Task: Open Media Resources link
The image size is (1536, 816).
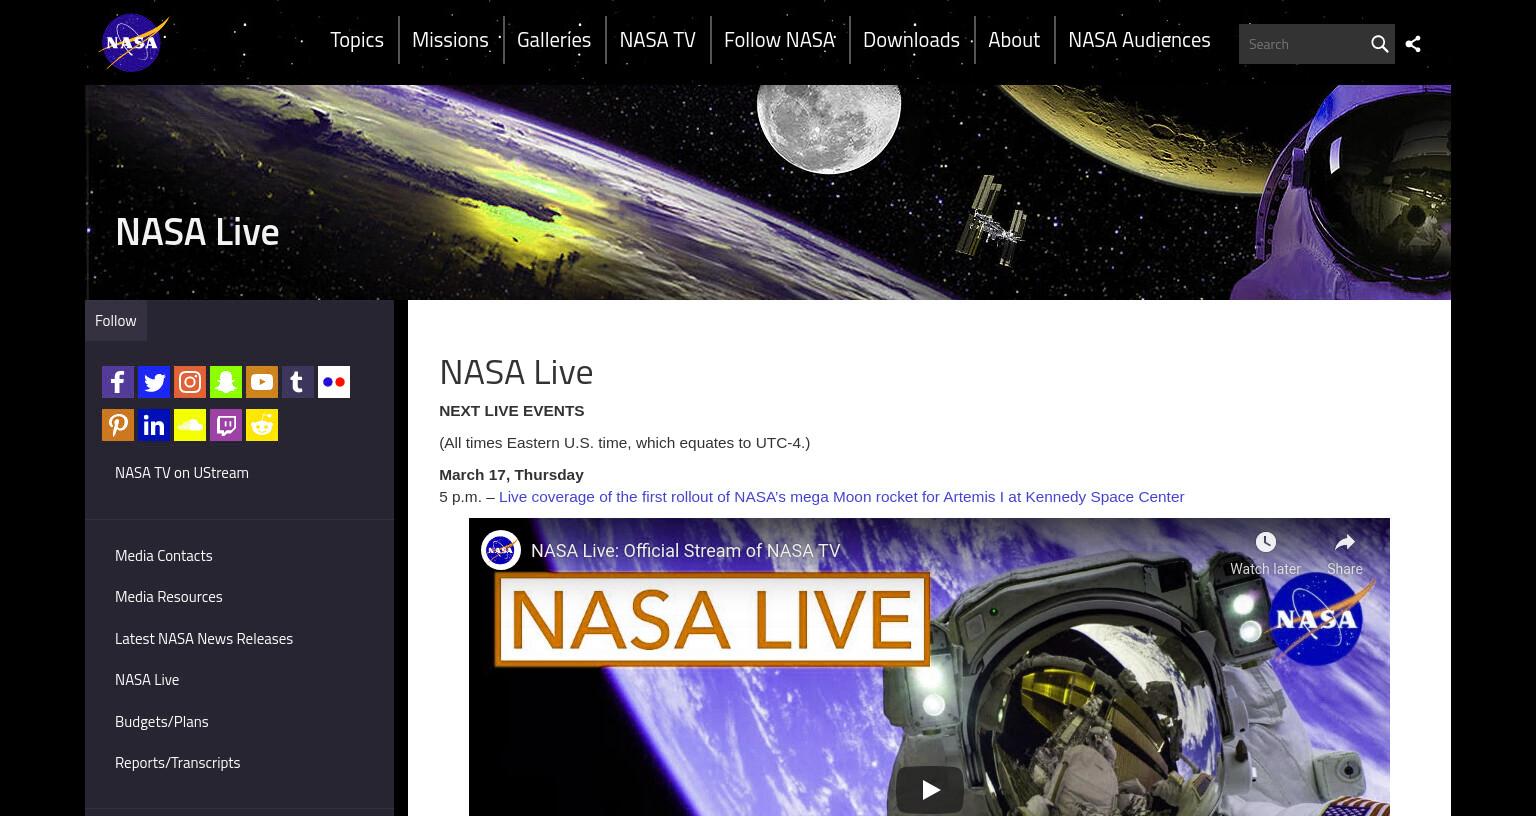Action: 169,596
